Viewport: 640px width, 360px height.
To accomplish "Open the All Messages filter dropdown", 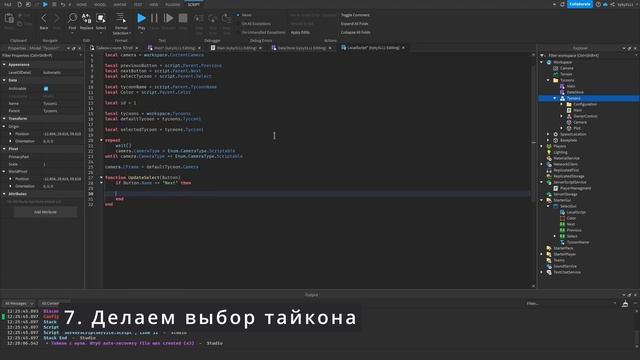I will point(18,303).
